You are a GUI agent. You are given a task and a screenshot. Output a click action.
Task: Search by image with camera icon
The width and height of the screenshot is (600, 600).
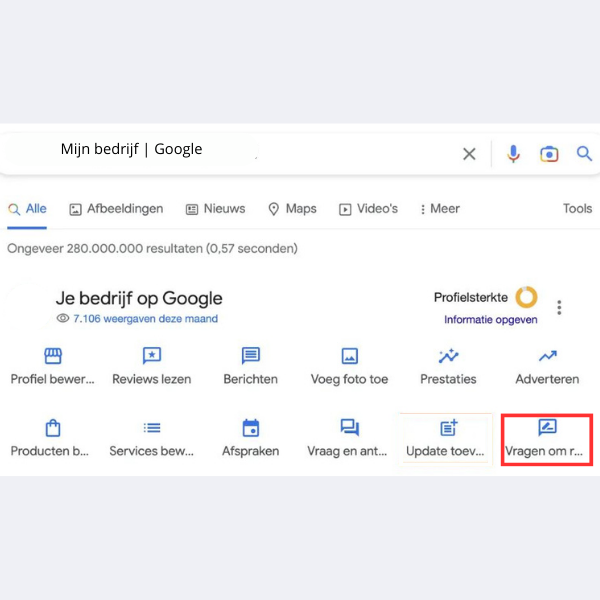click(x=549, y=154)
